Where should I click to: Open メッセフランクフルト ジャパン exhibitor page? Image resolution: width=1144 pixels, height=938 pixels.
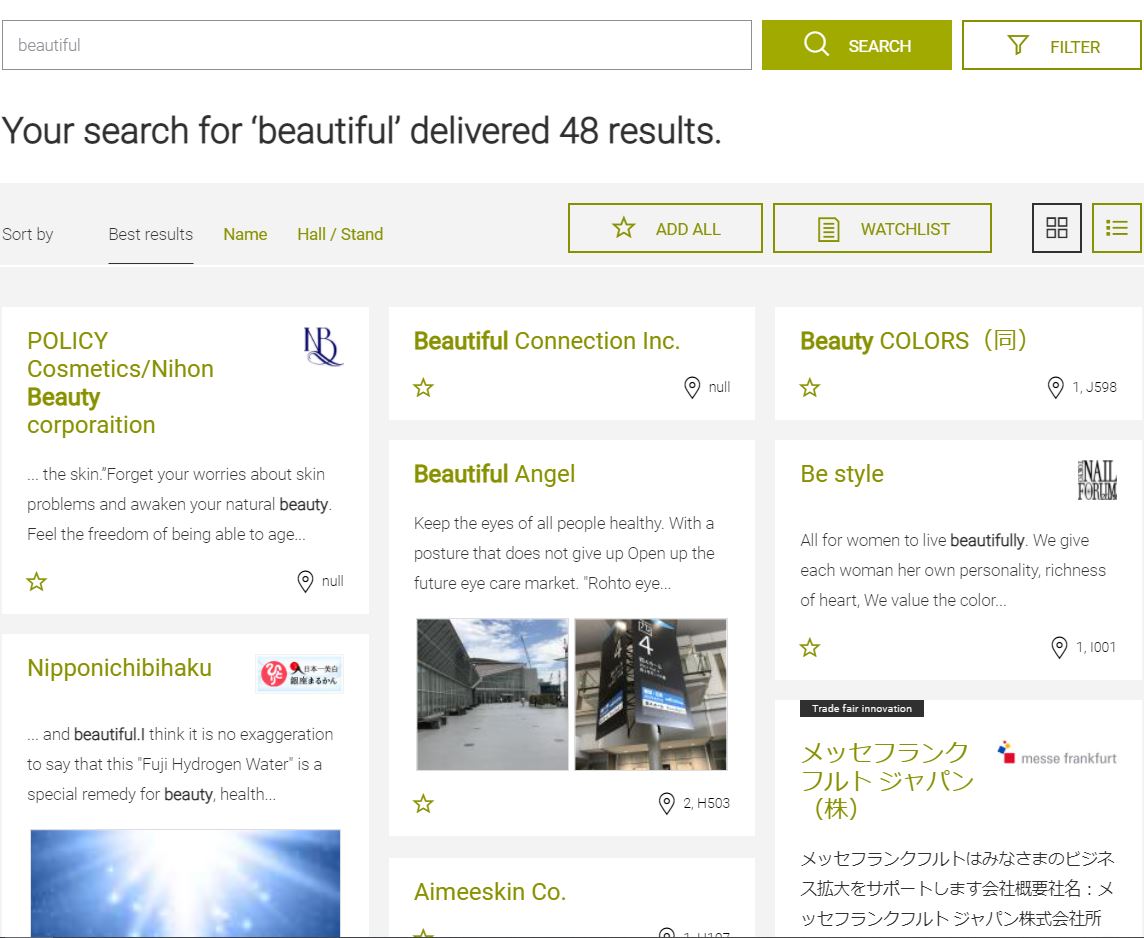tap(887, 780)
